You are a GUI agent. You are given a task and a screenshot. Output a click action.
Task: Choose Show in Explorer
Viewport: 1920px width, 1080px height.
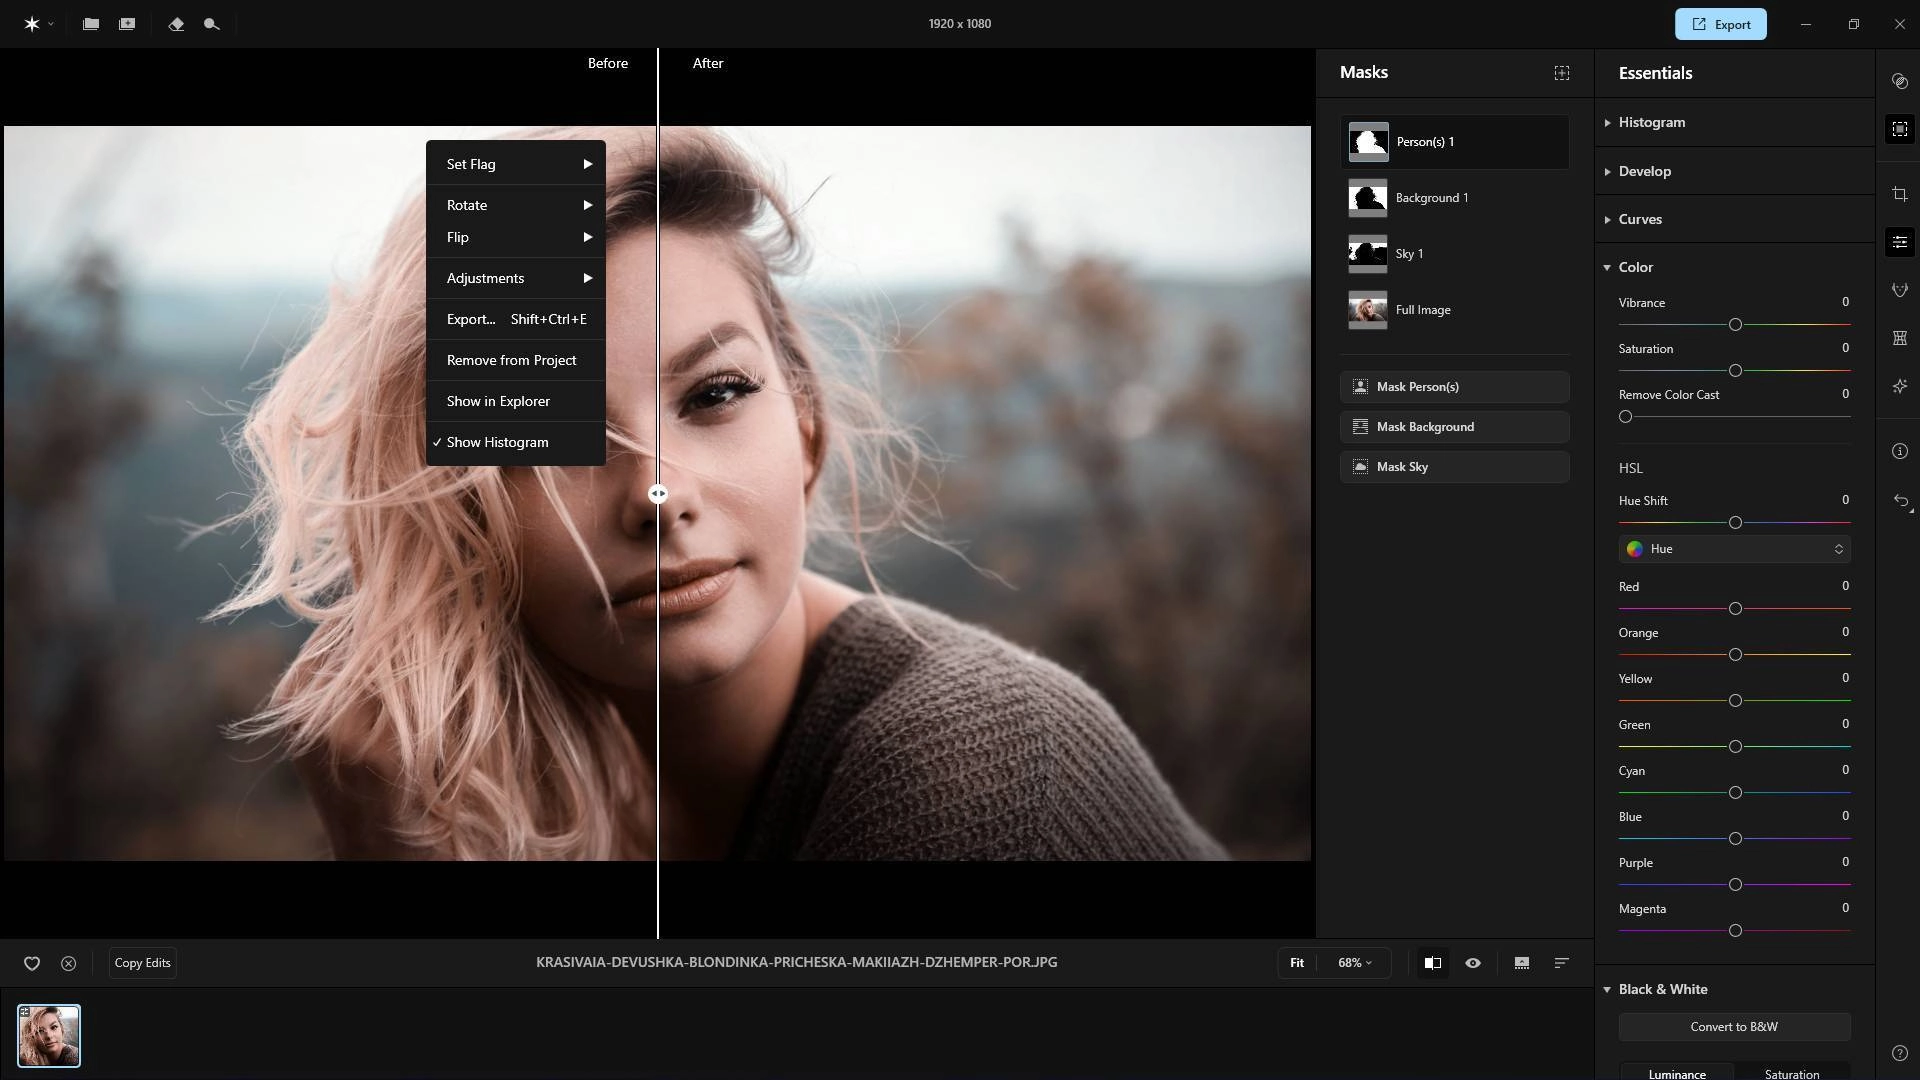[x=516, y=401]
